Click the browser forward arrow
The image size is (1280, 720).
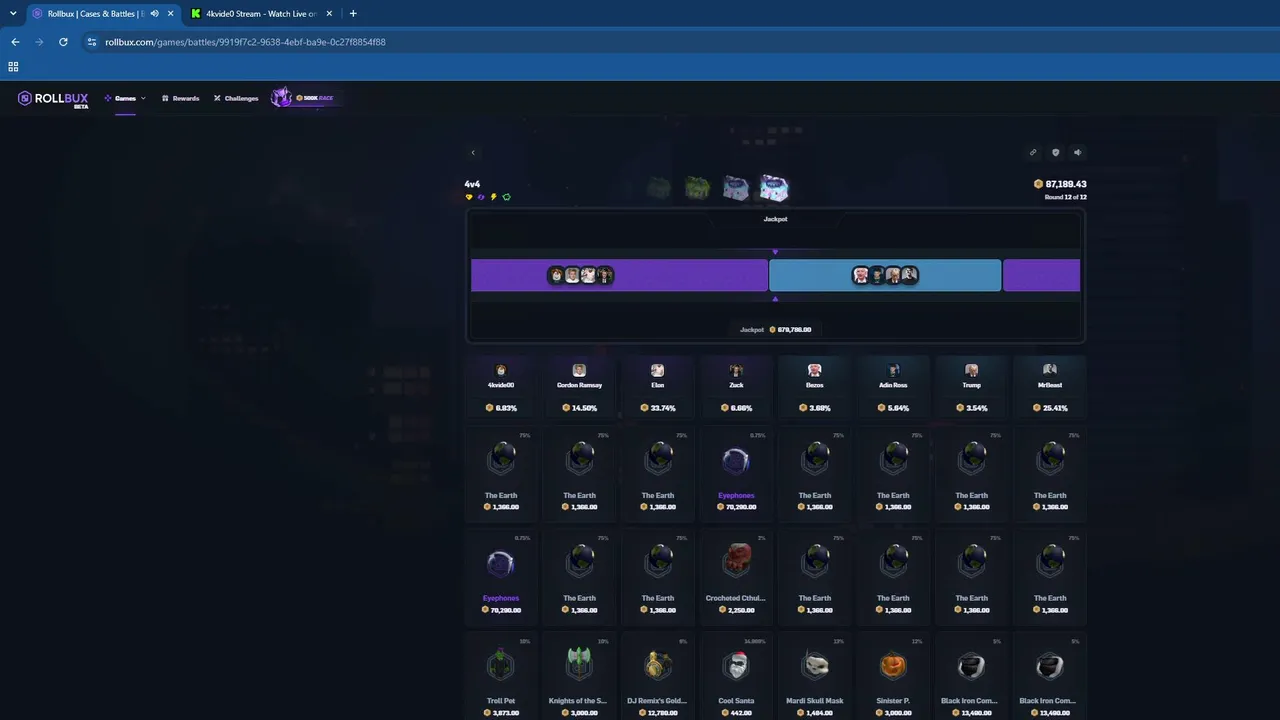pos(39,42)
